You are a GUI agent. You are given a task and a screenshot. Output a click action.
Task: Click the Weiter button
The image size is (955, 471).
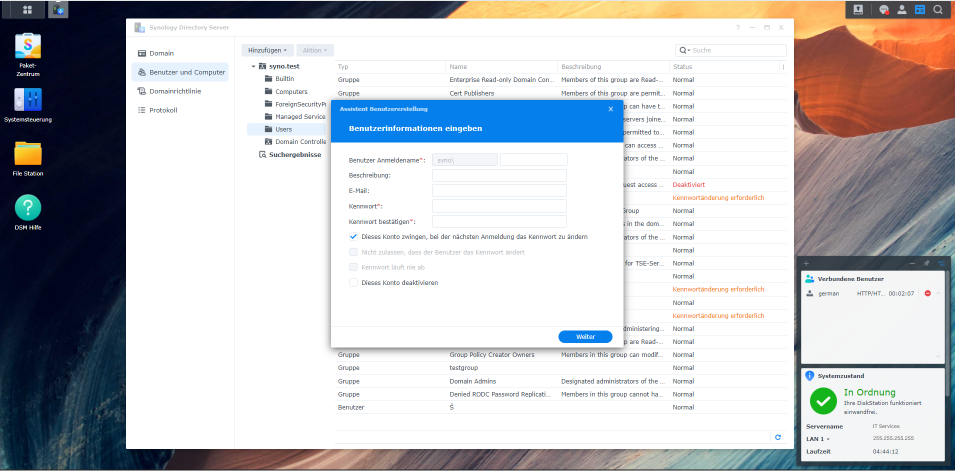pyautogui.click(x=585, y=337)
